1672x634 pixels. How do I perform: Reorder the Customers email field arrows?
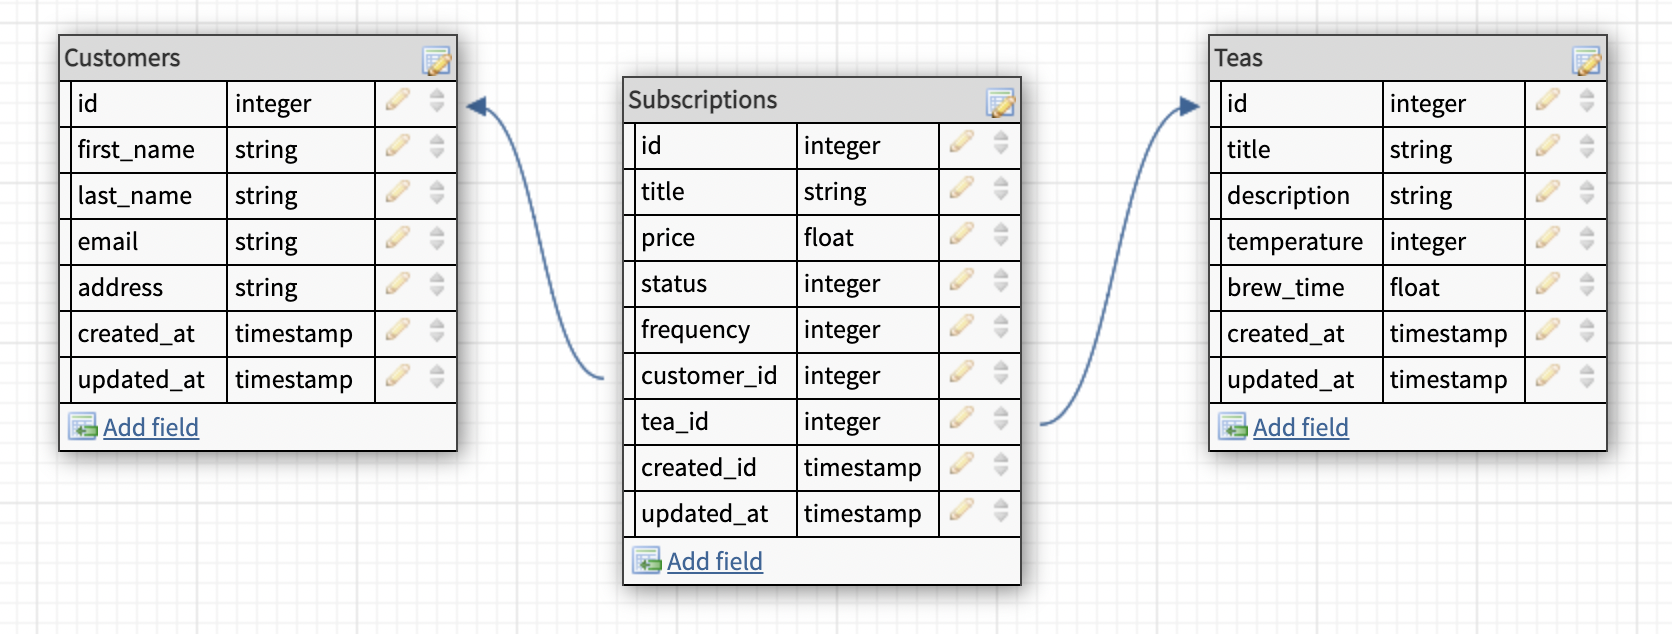(x=437, y=238)
